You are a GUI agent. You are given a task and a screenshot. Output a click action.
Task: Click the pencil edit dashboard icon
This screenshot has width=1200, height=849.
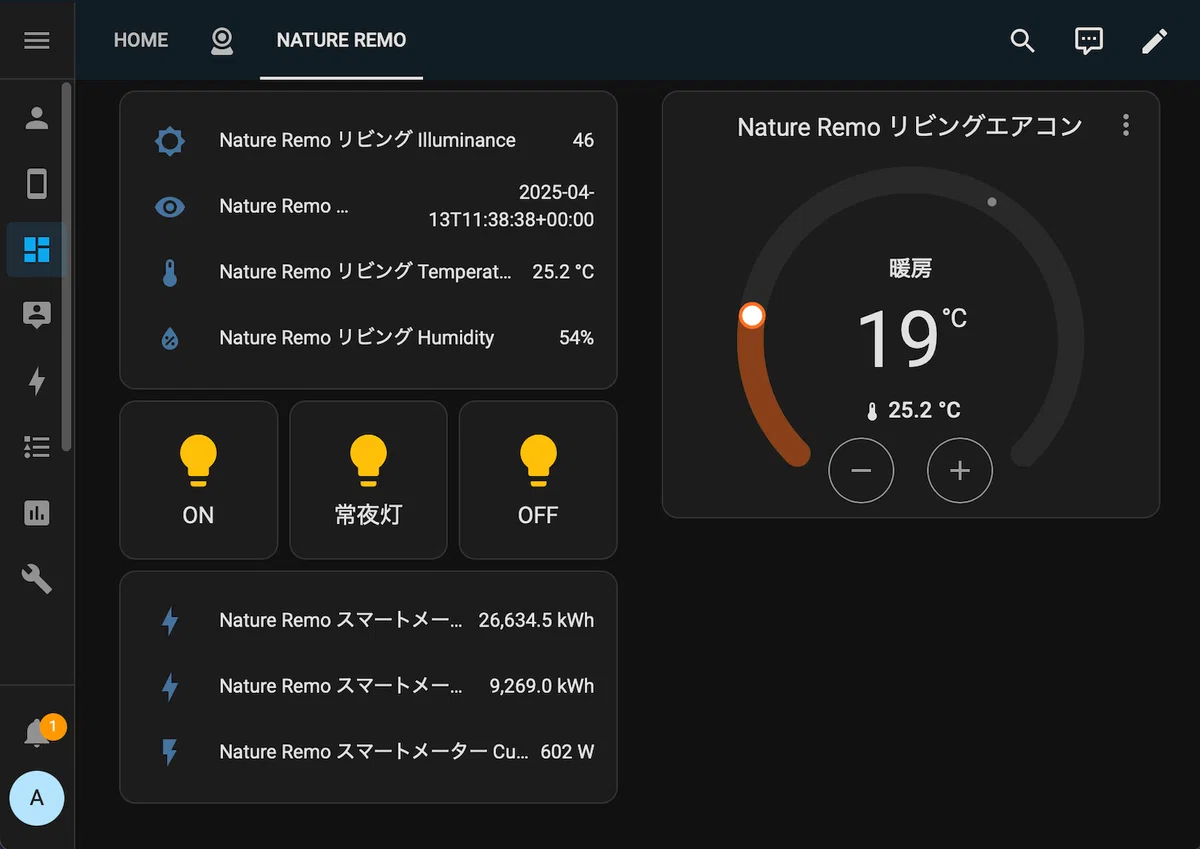1154,40
